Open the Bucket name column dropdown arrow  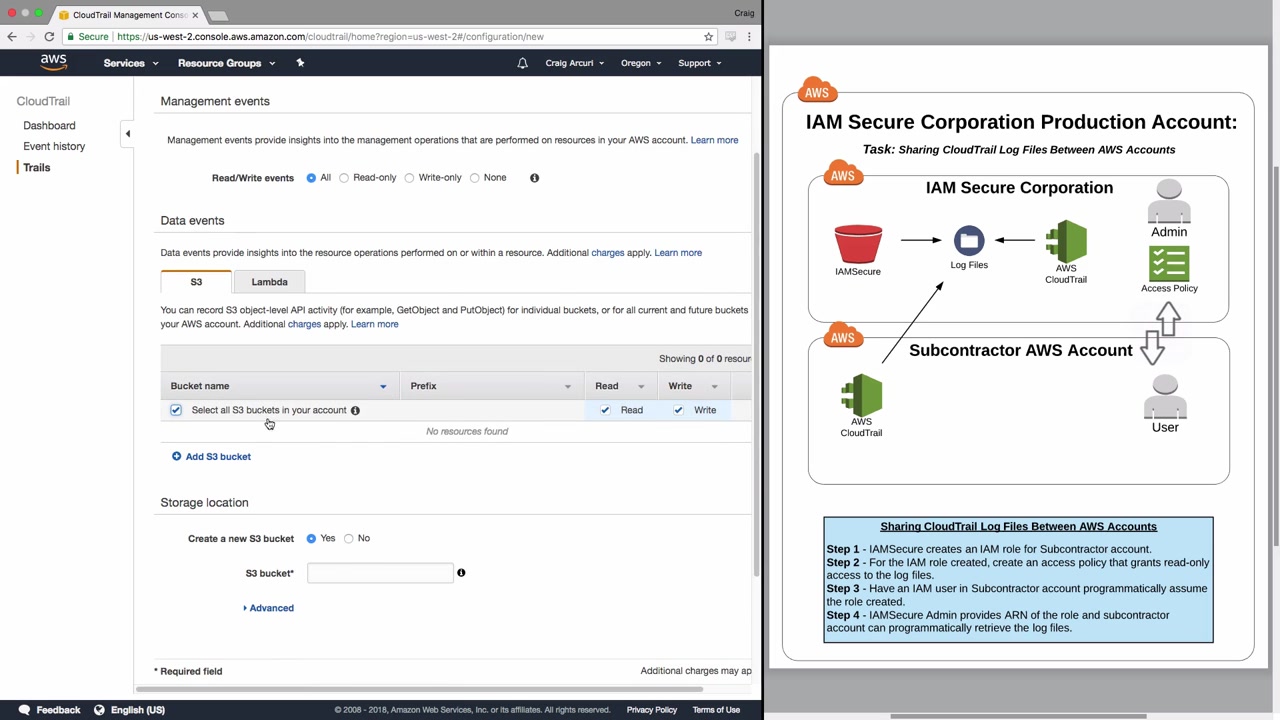[382, 387]
